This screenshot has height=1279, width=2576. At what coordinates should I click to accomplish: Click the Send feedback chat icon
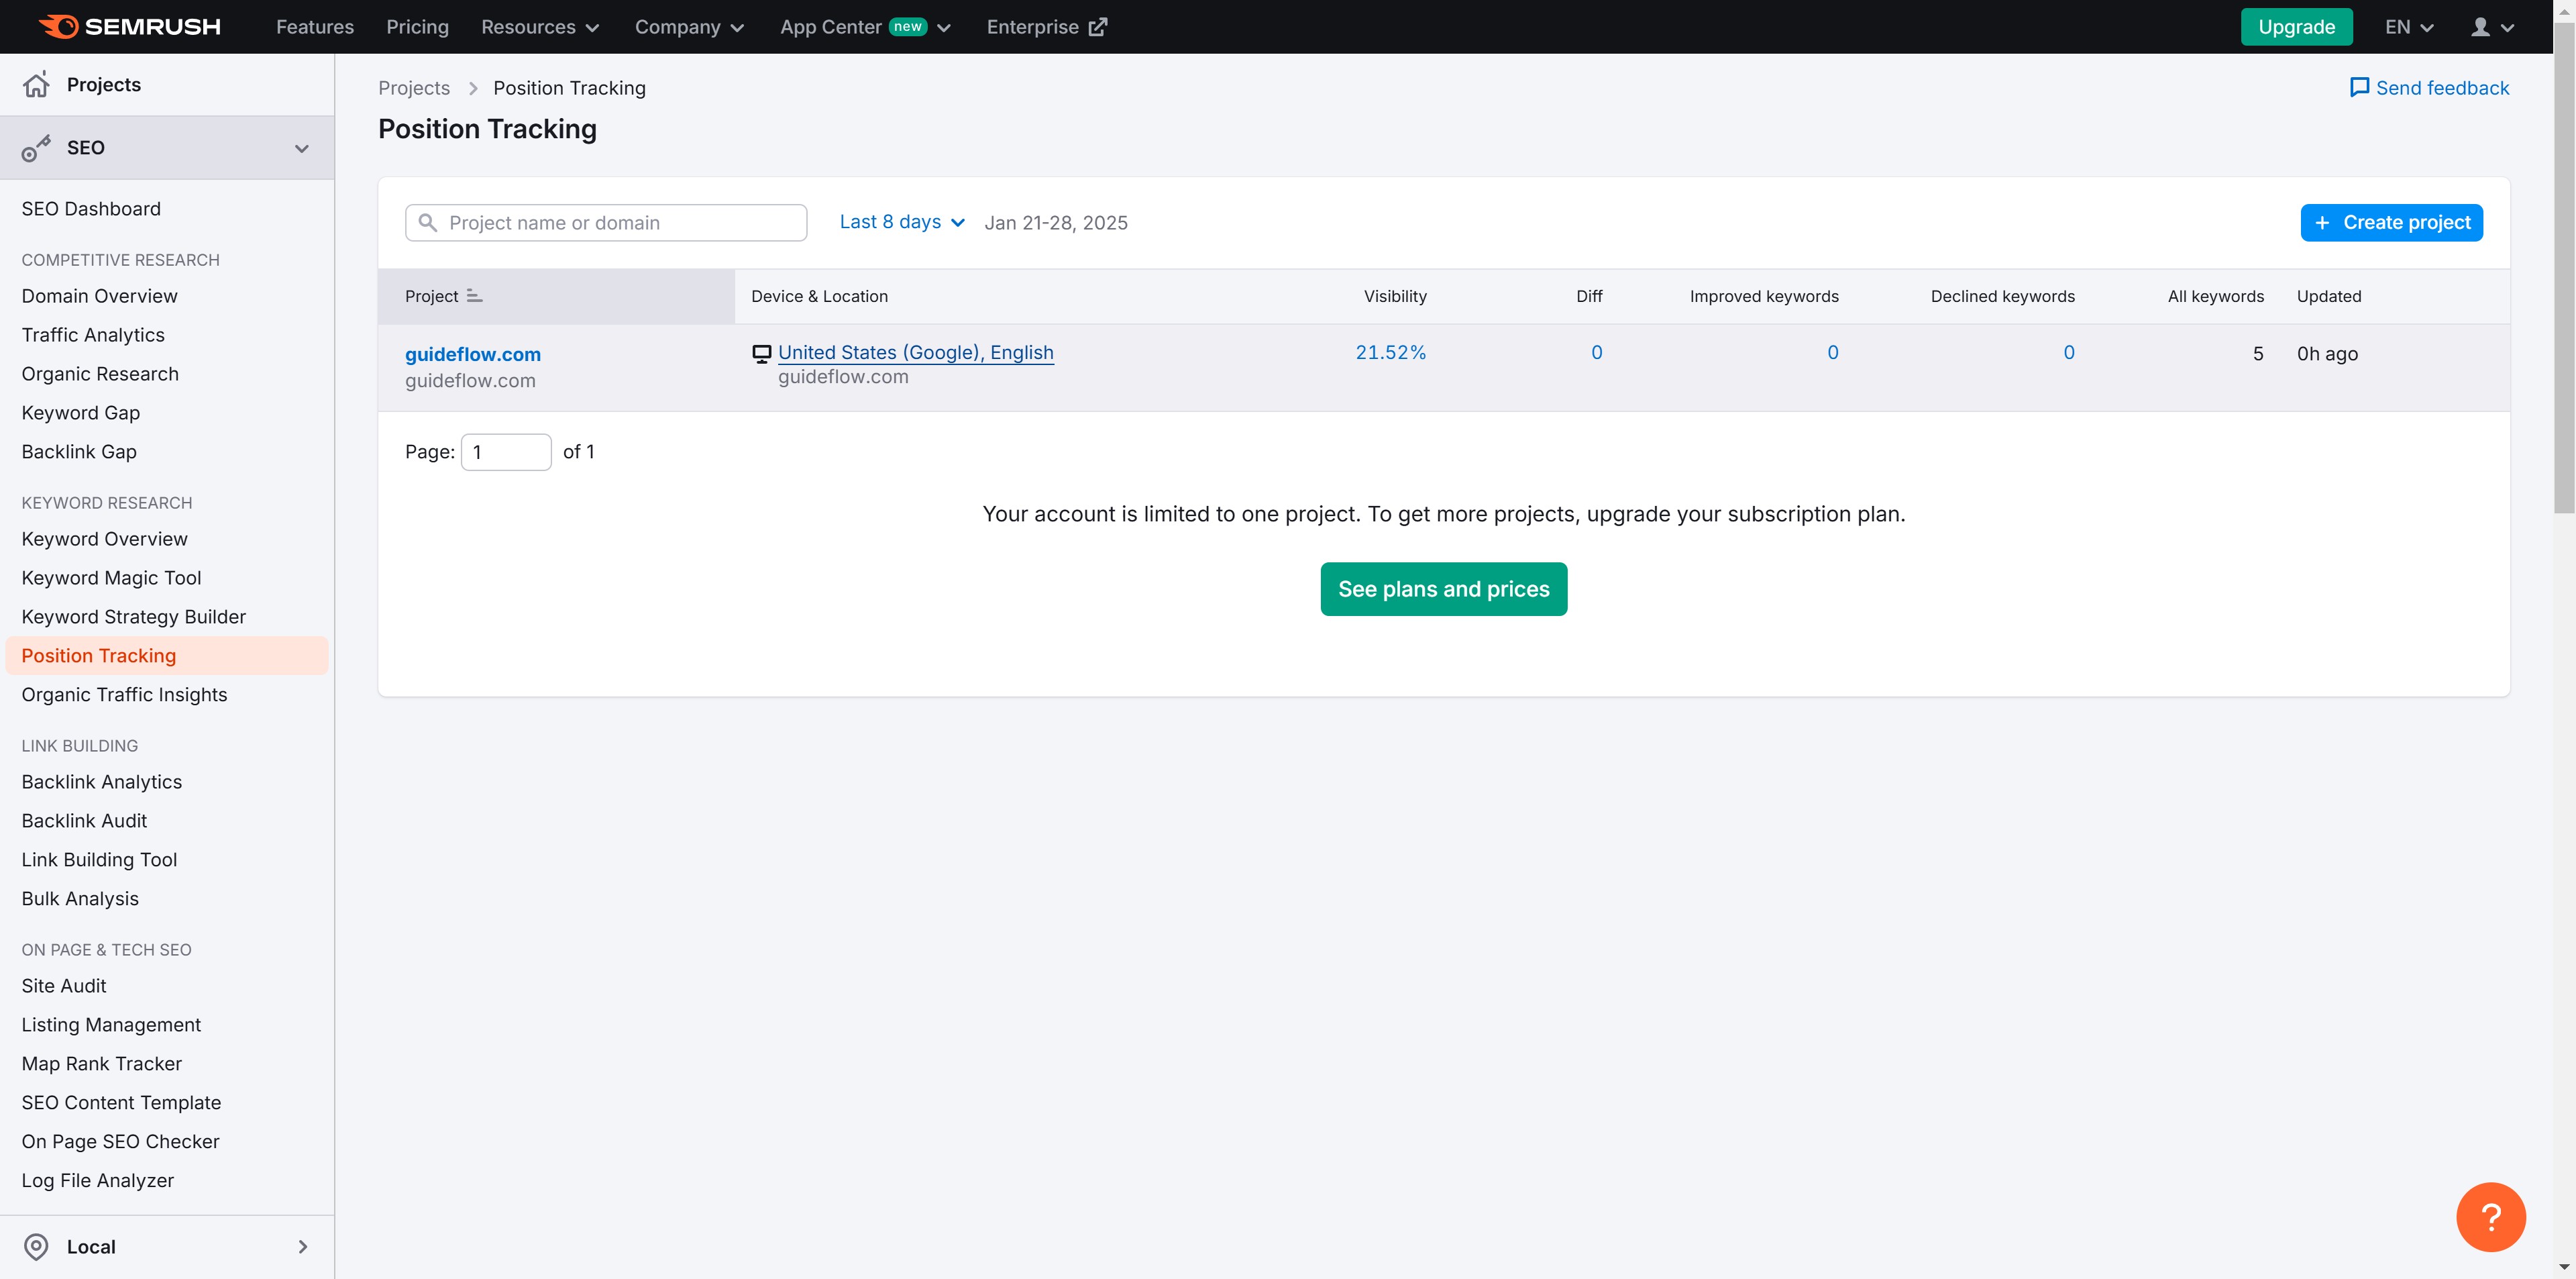pyautogui.click(x=2359, y=88)
